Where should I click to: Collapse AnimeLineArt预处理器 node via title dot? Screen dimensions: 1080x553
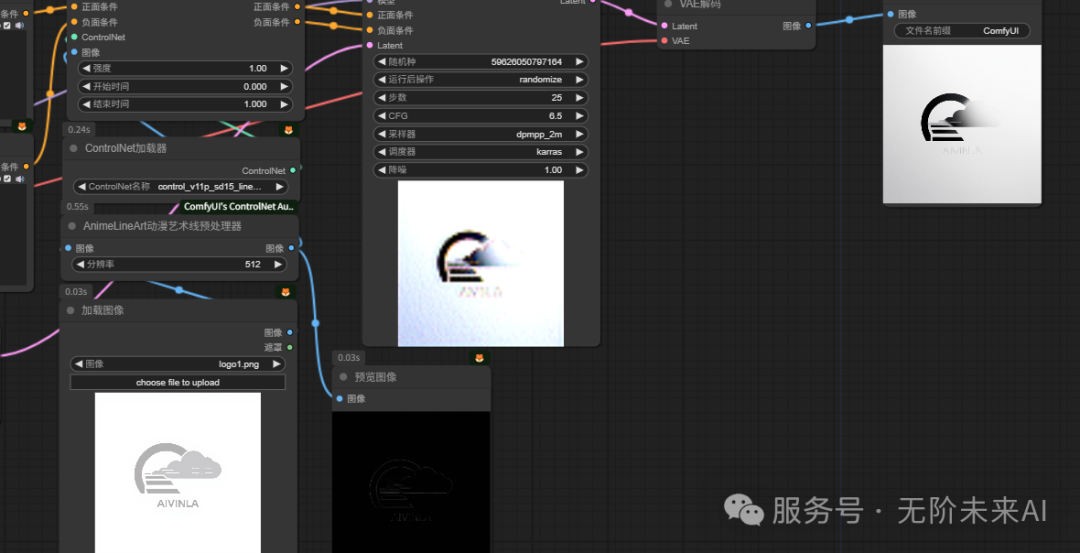click(x=72, y=226)
